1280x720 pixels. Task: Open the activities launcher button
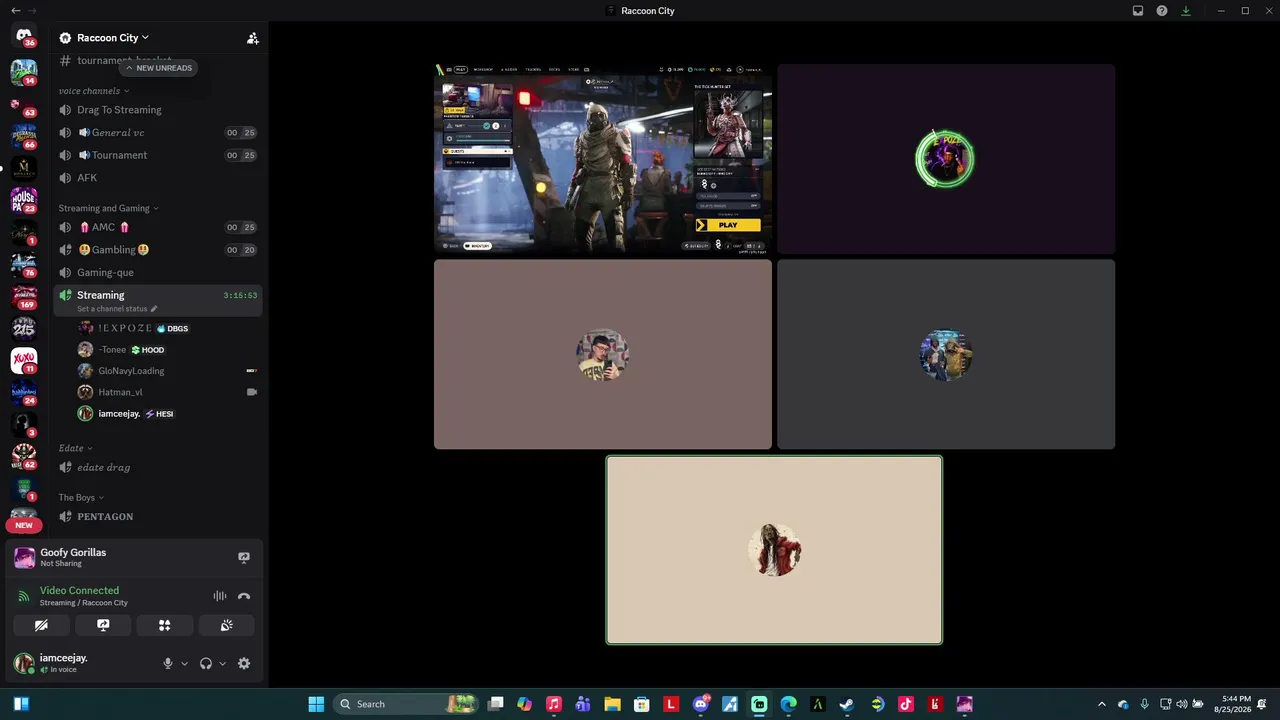tap(165, 625)
